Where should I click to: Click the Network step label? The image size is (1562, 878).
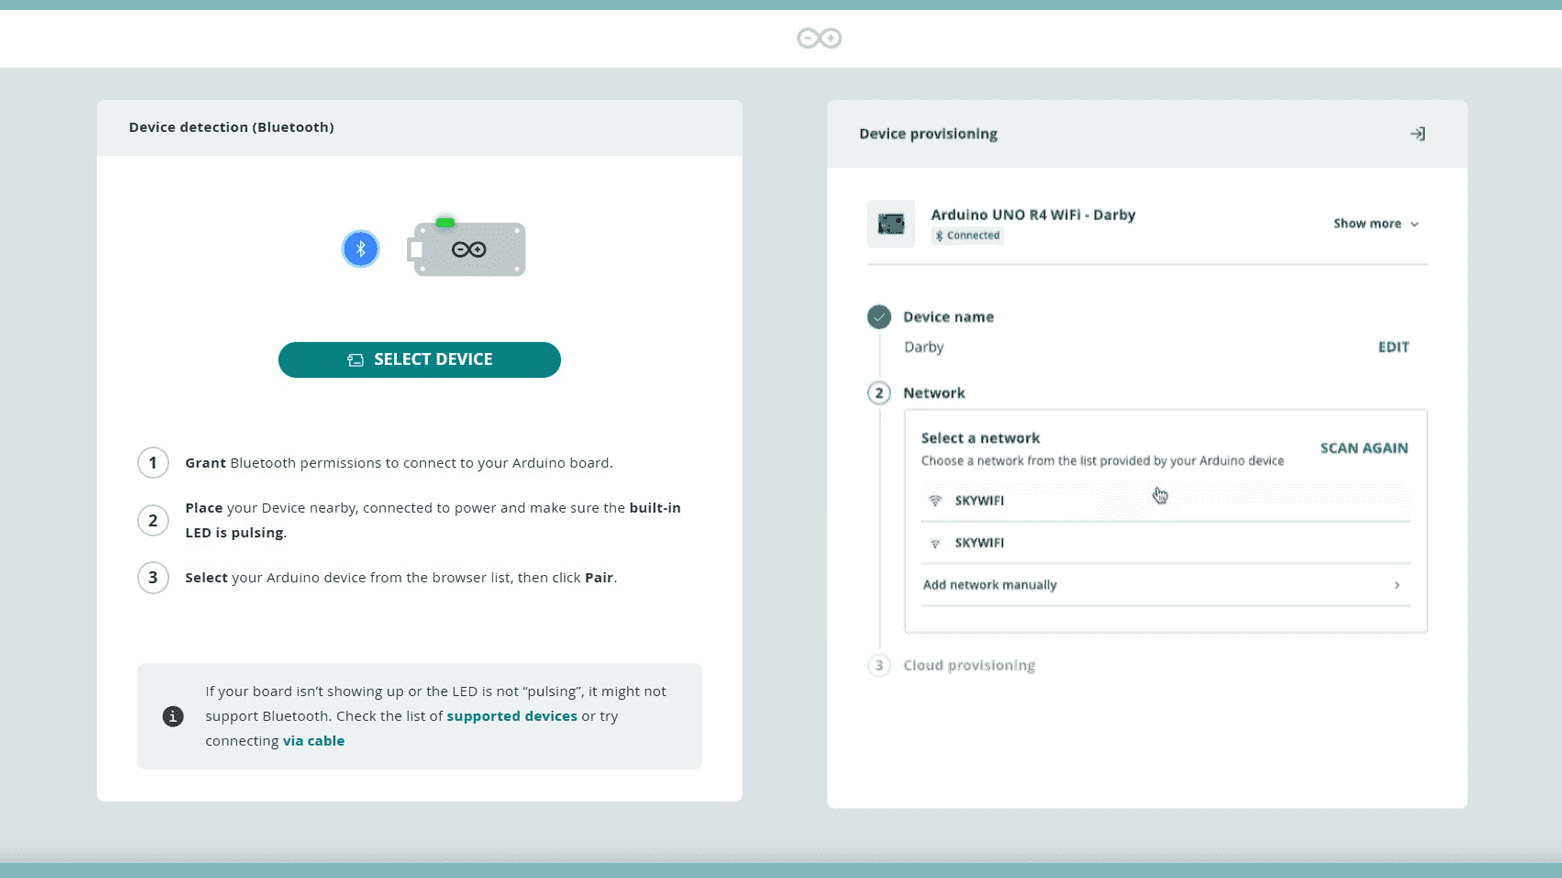pos(934,393)
